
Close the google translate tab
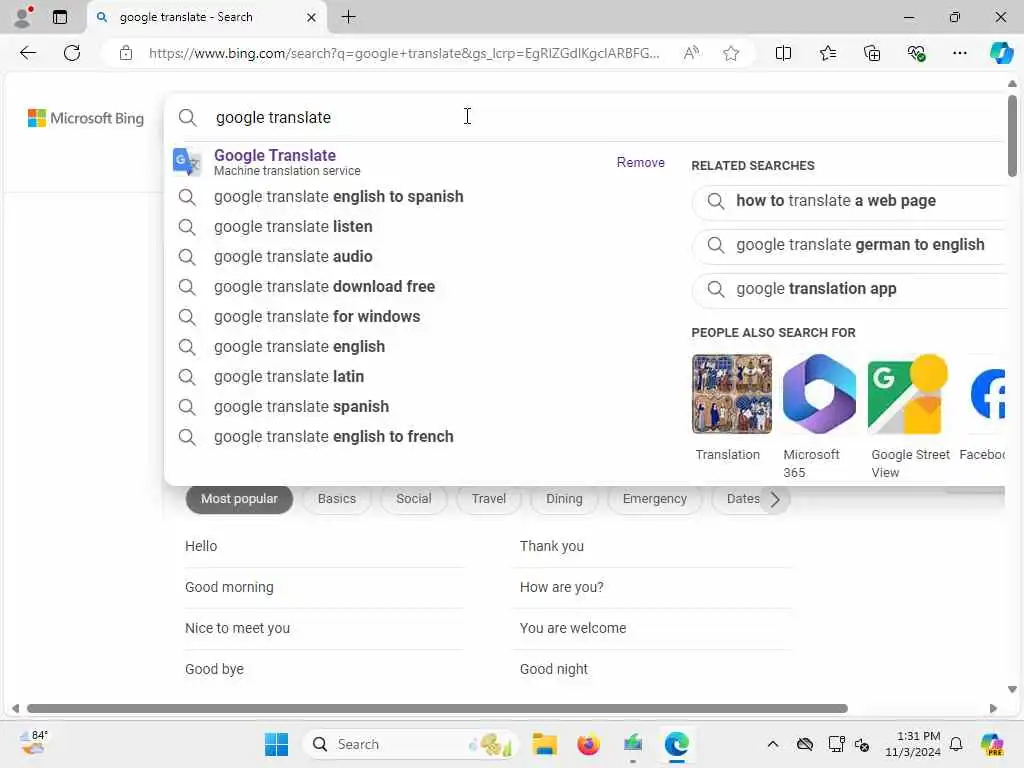(312, 18)
